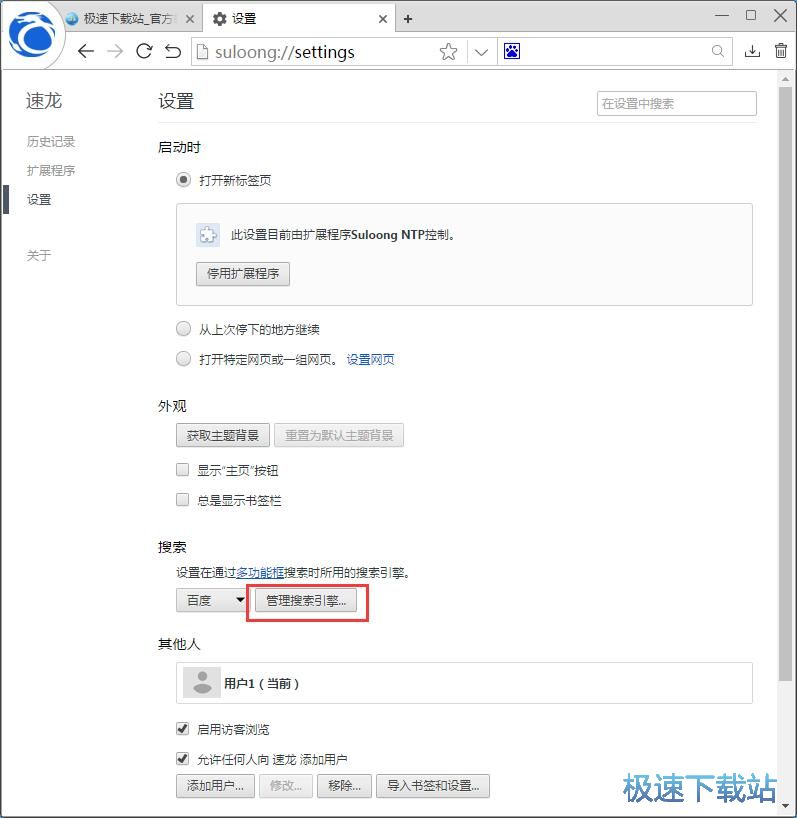Viewport: 797px width, 818px height.
Task: Maximize the browser window
Action: coord(751,16)
